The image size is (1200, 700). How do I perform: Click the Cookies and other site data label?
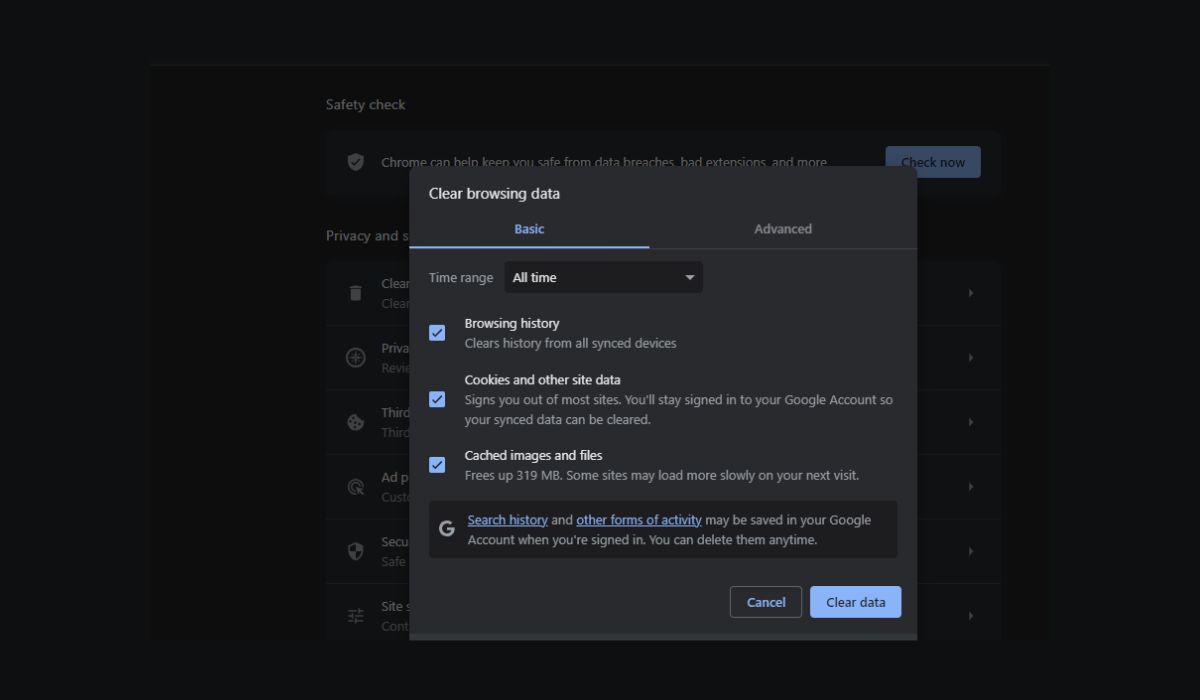point(542,380)
